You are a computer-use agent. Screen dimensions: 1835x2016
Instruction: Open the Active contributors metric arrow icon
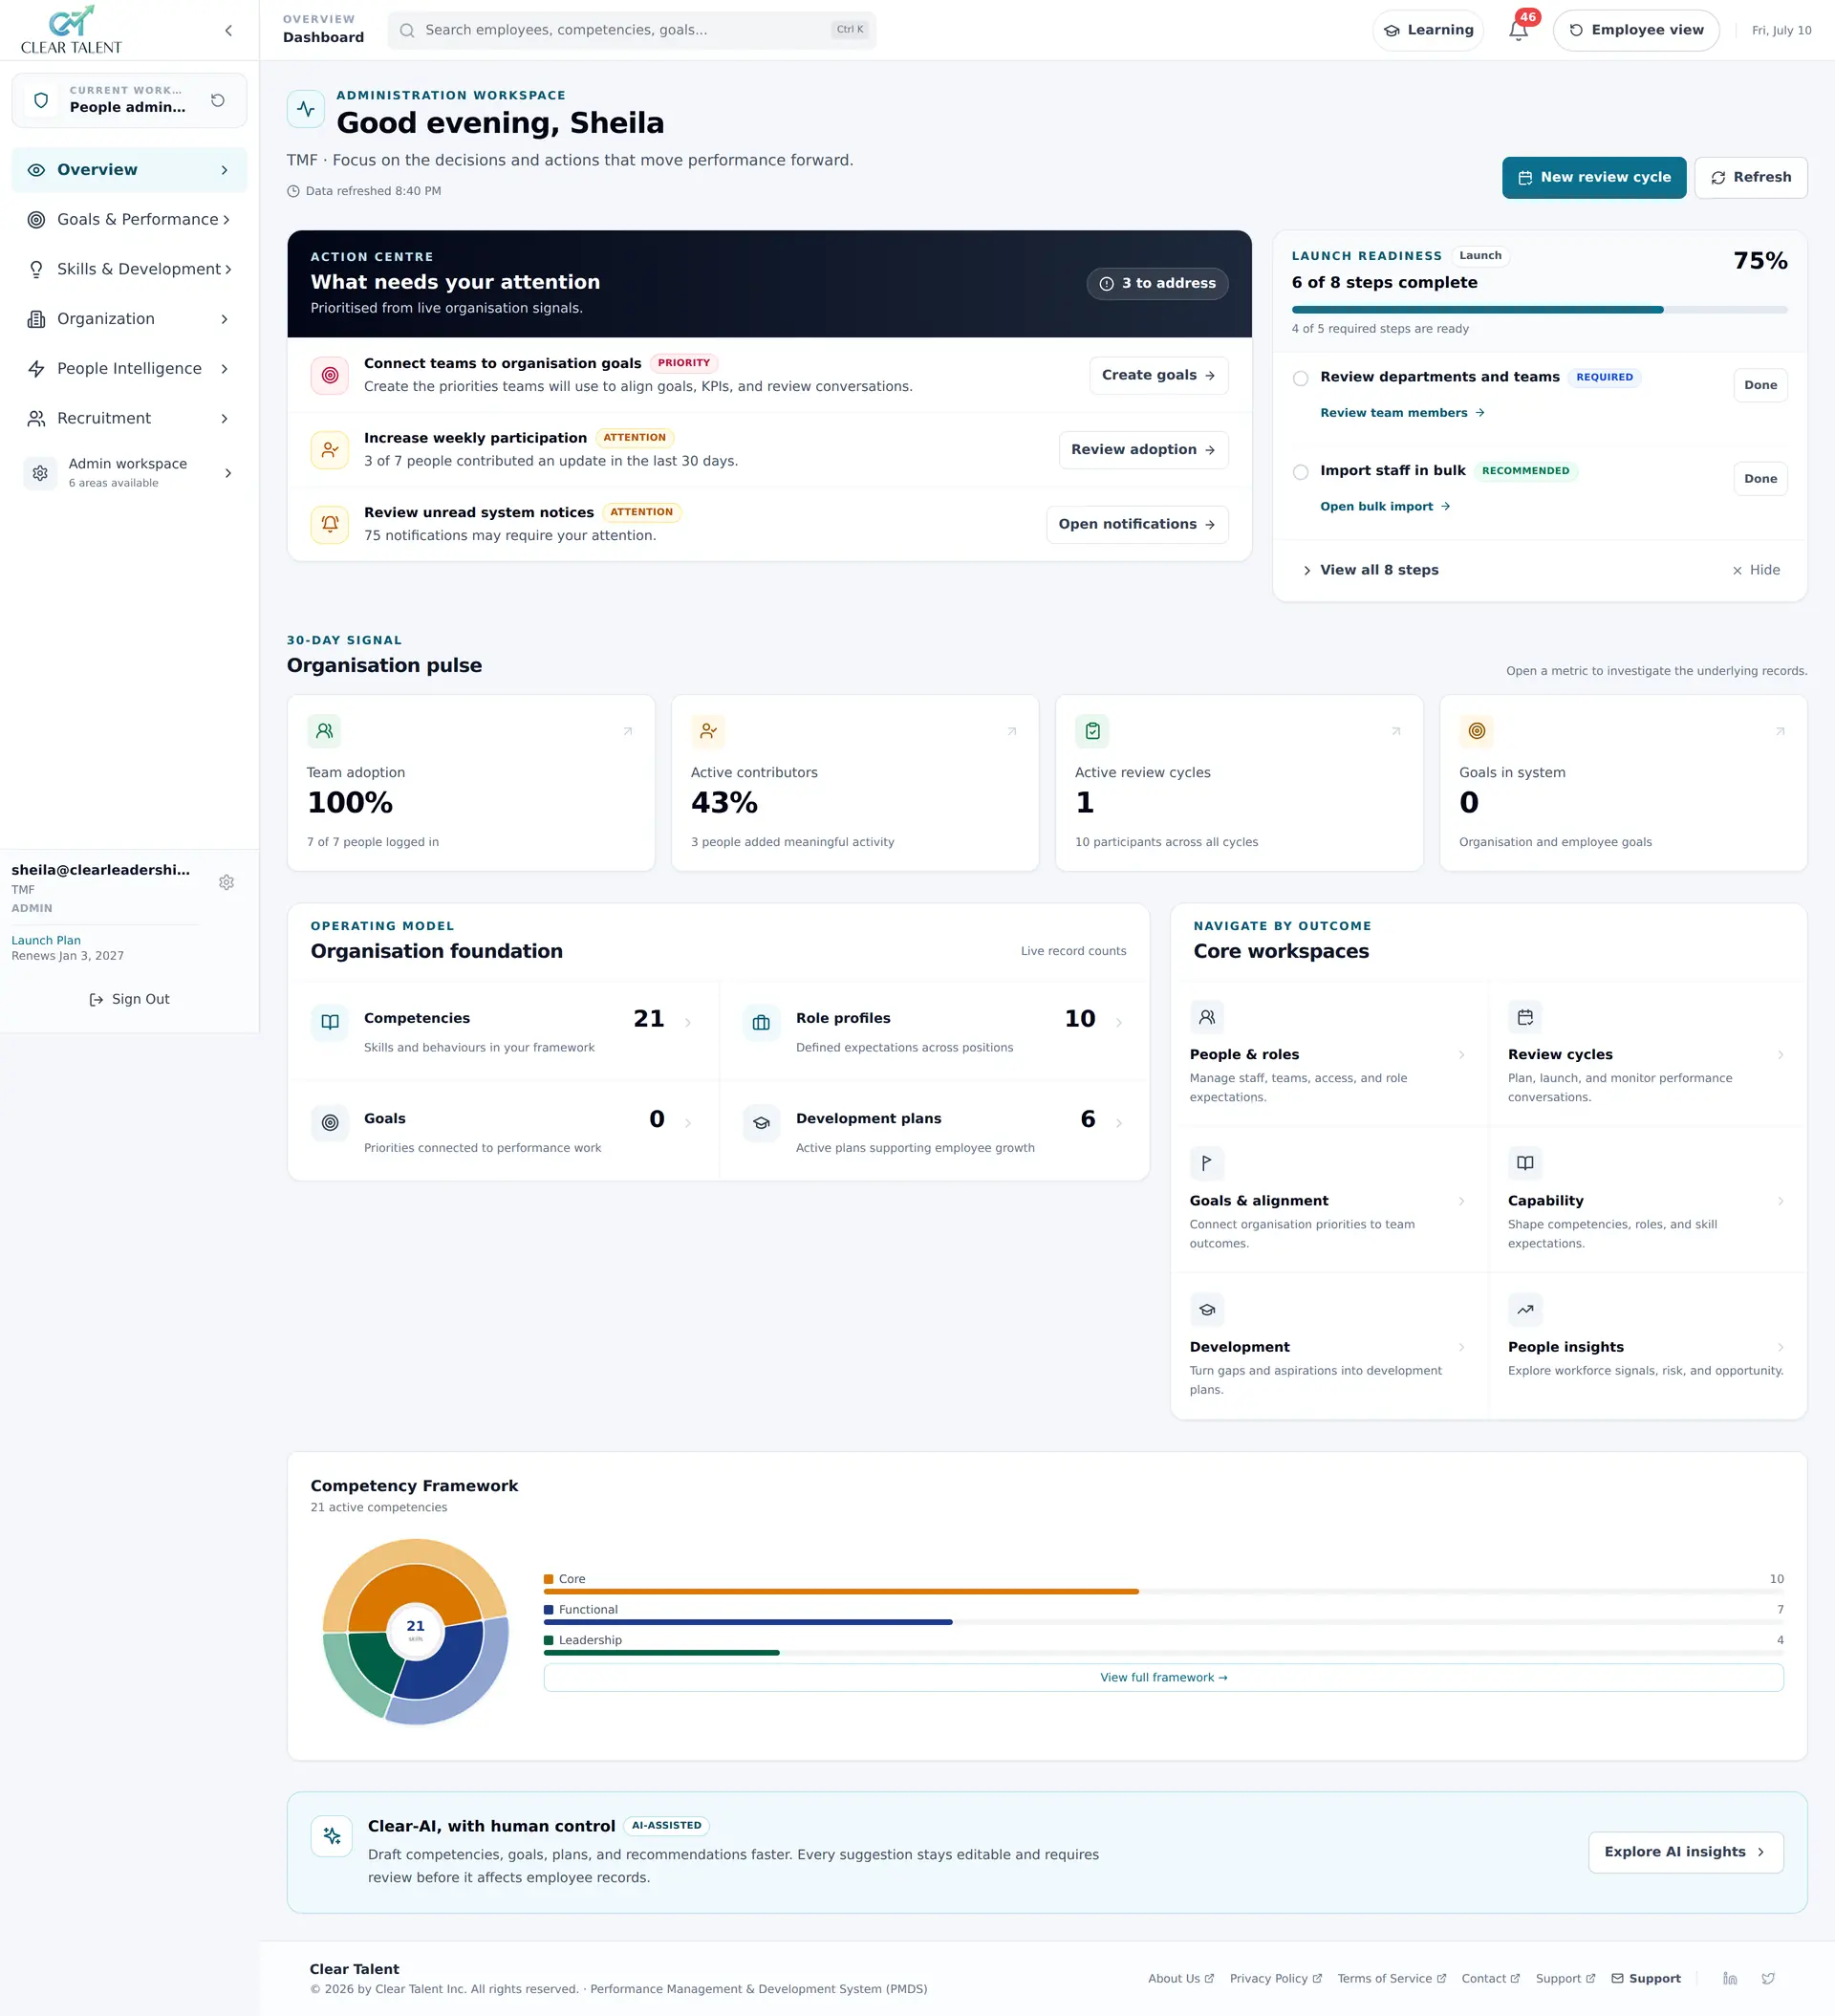pos(1012,731)
